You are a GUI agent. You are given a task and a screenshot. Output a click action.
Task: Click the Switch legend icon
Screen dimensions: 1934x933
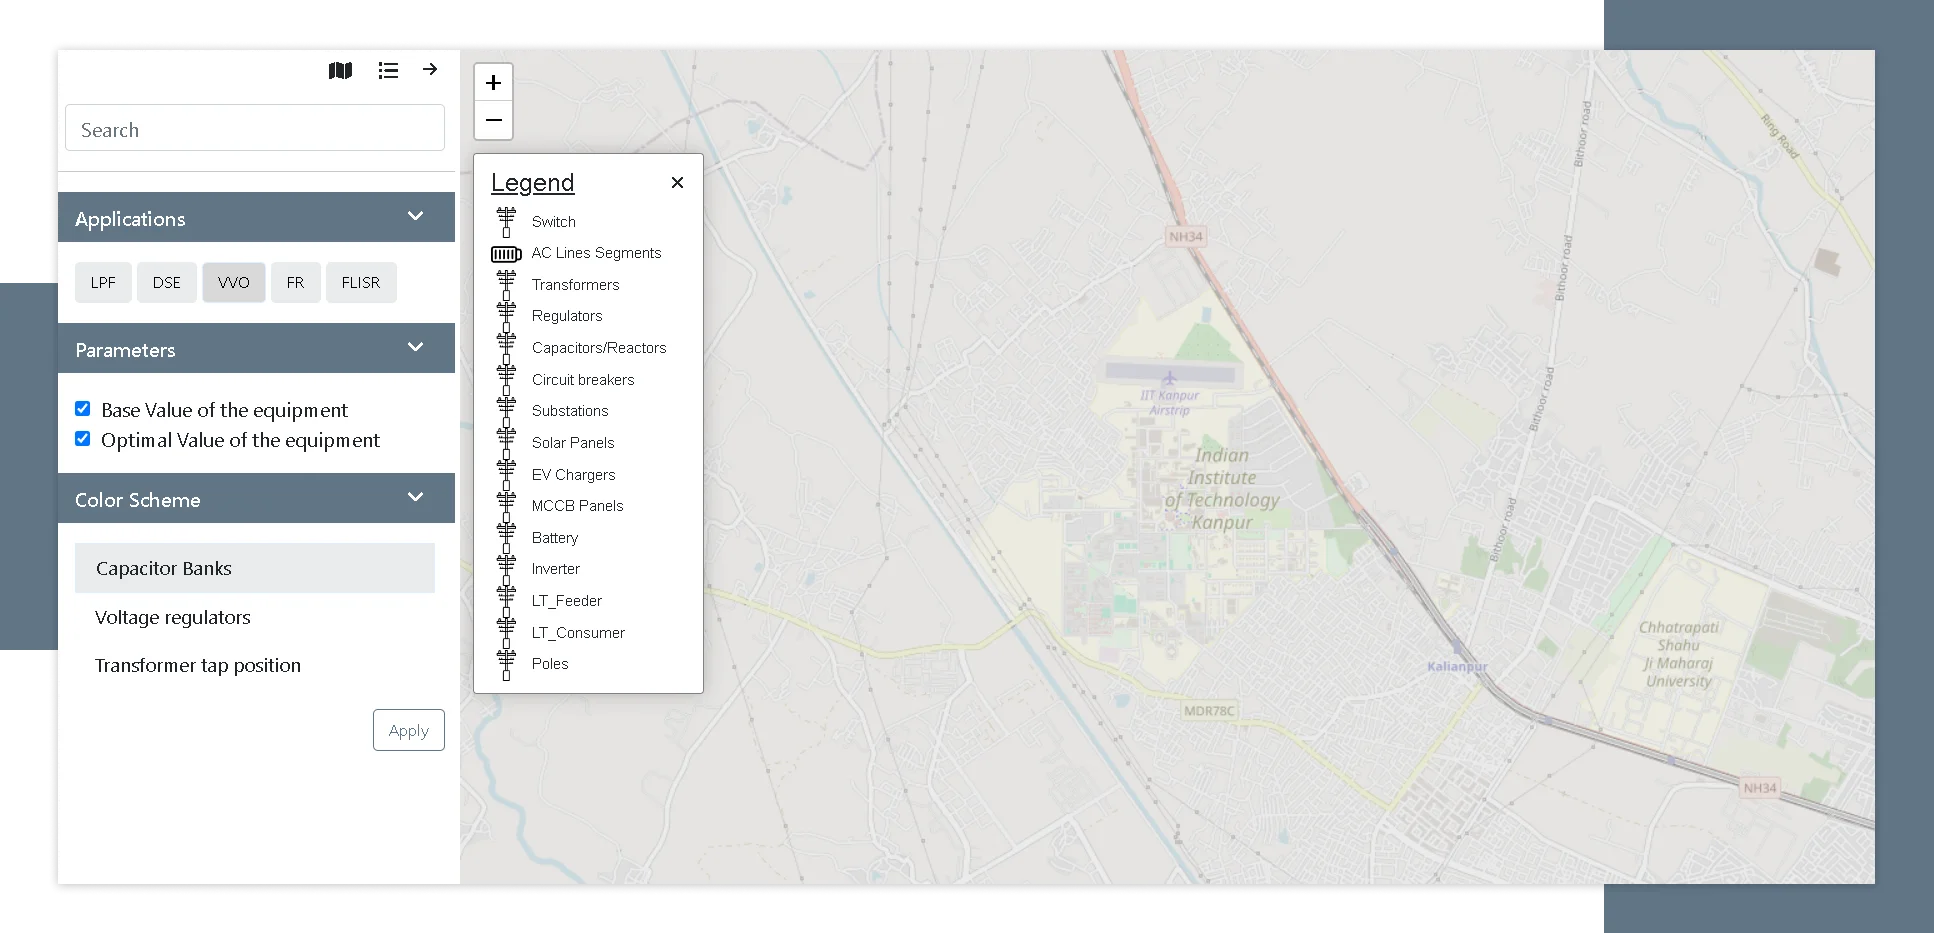(506, 222)
